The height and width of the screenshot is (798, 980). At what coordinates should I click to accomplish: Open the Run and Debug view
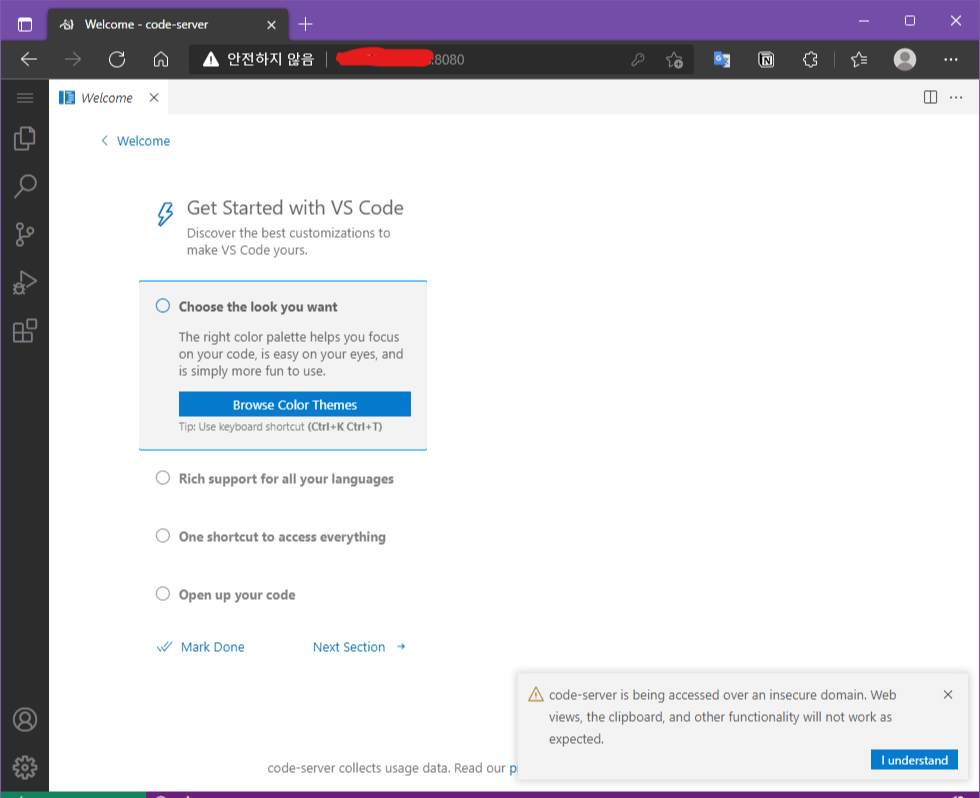point(24,282)
